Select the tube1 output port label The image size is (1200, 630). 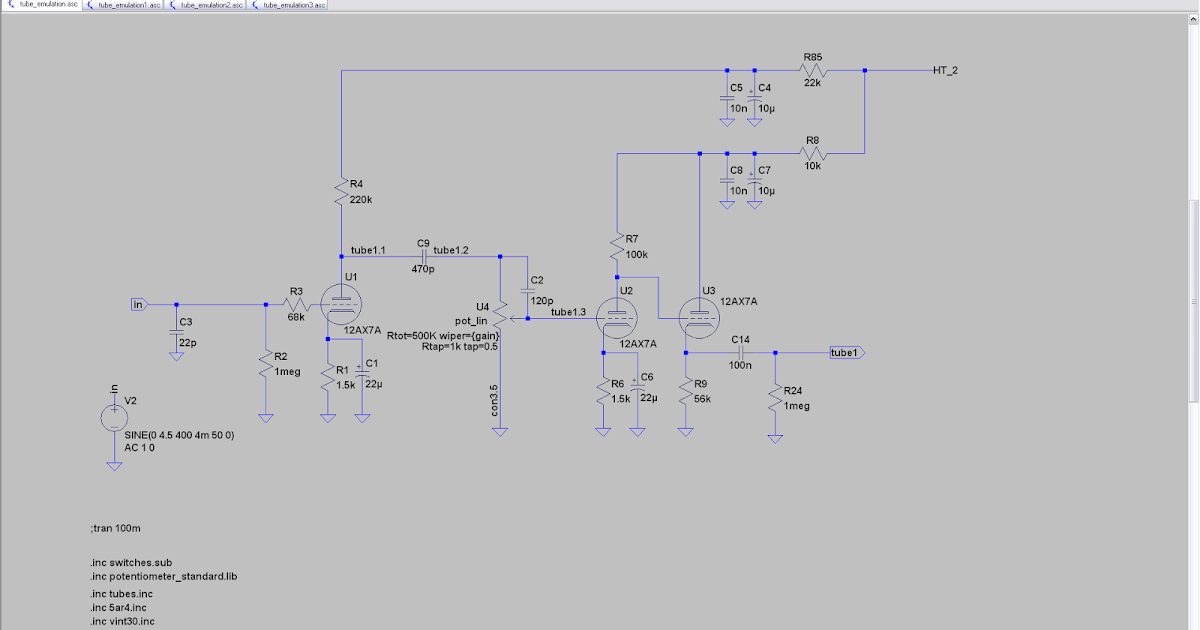pos(845,352)
